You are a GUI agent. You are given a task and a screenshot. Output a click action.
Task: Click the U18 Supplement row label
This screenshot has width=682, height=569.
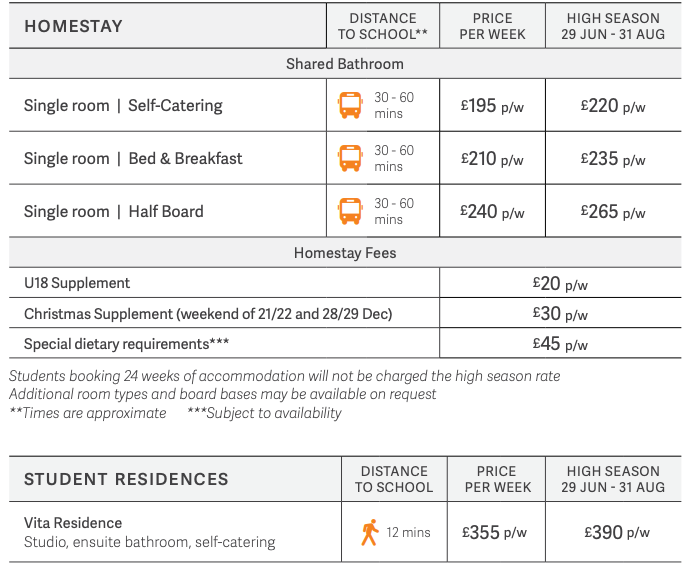click(77, 283)
